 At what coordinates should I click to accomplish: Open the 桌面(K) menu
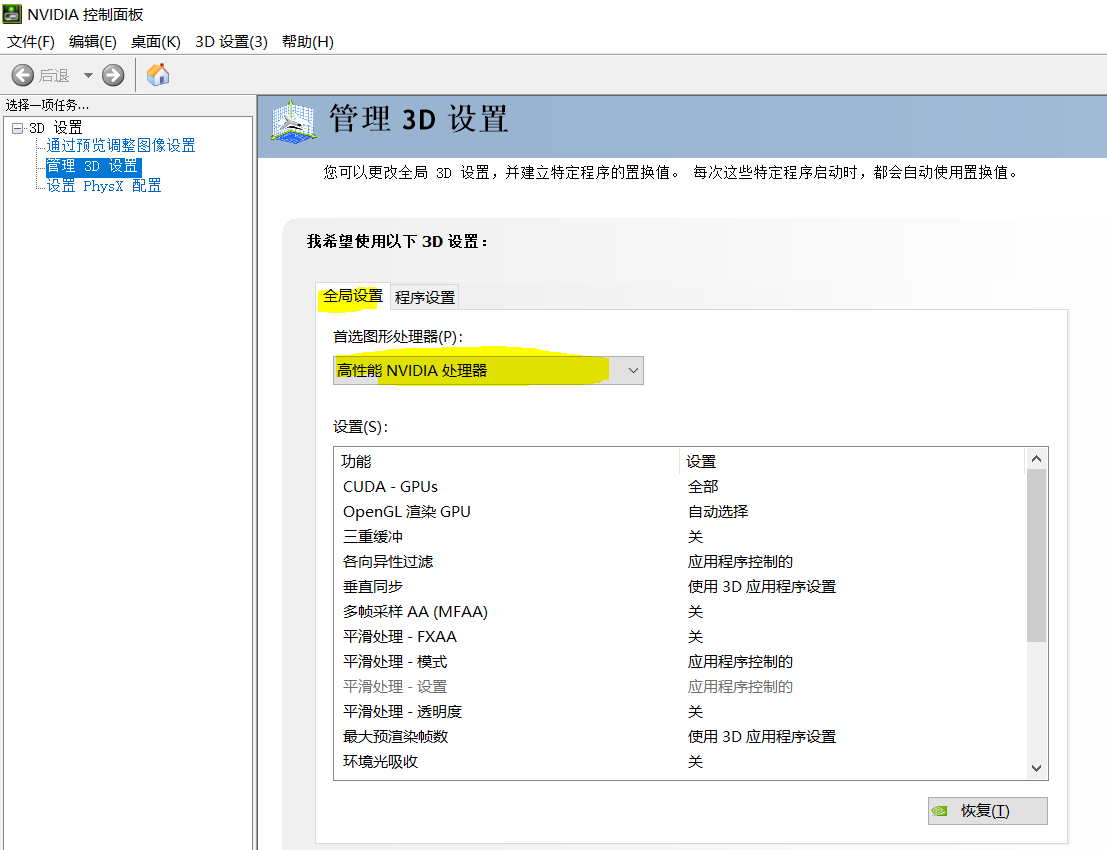click(x=155, y=42)
